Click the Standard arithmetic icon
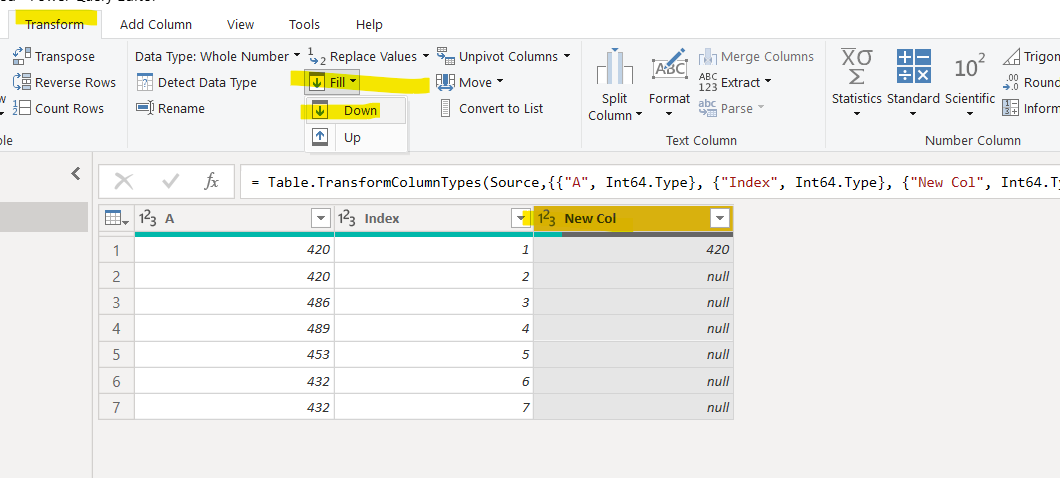The width and height of the screenshot is (1060, 478). [913, 66]
